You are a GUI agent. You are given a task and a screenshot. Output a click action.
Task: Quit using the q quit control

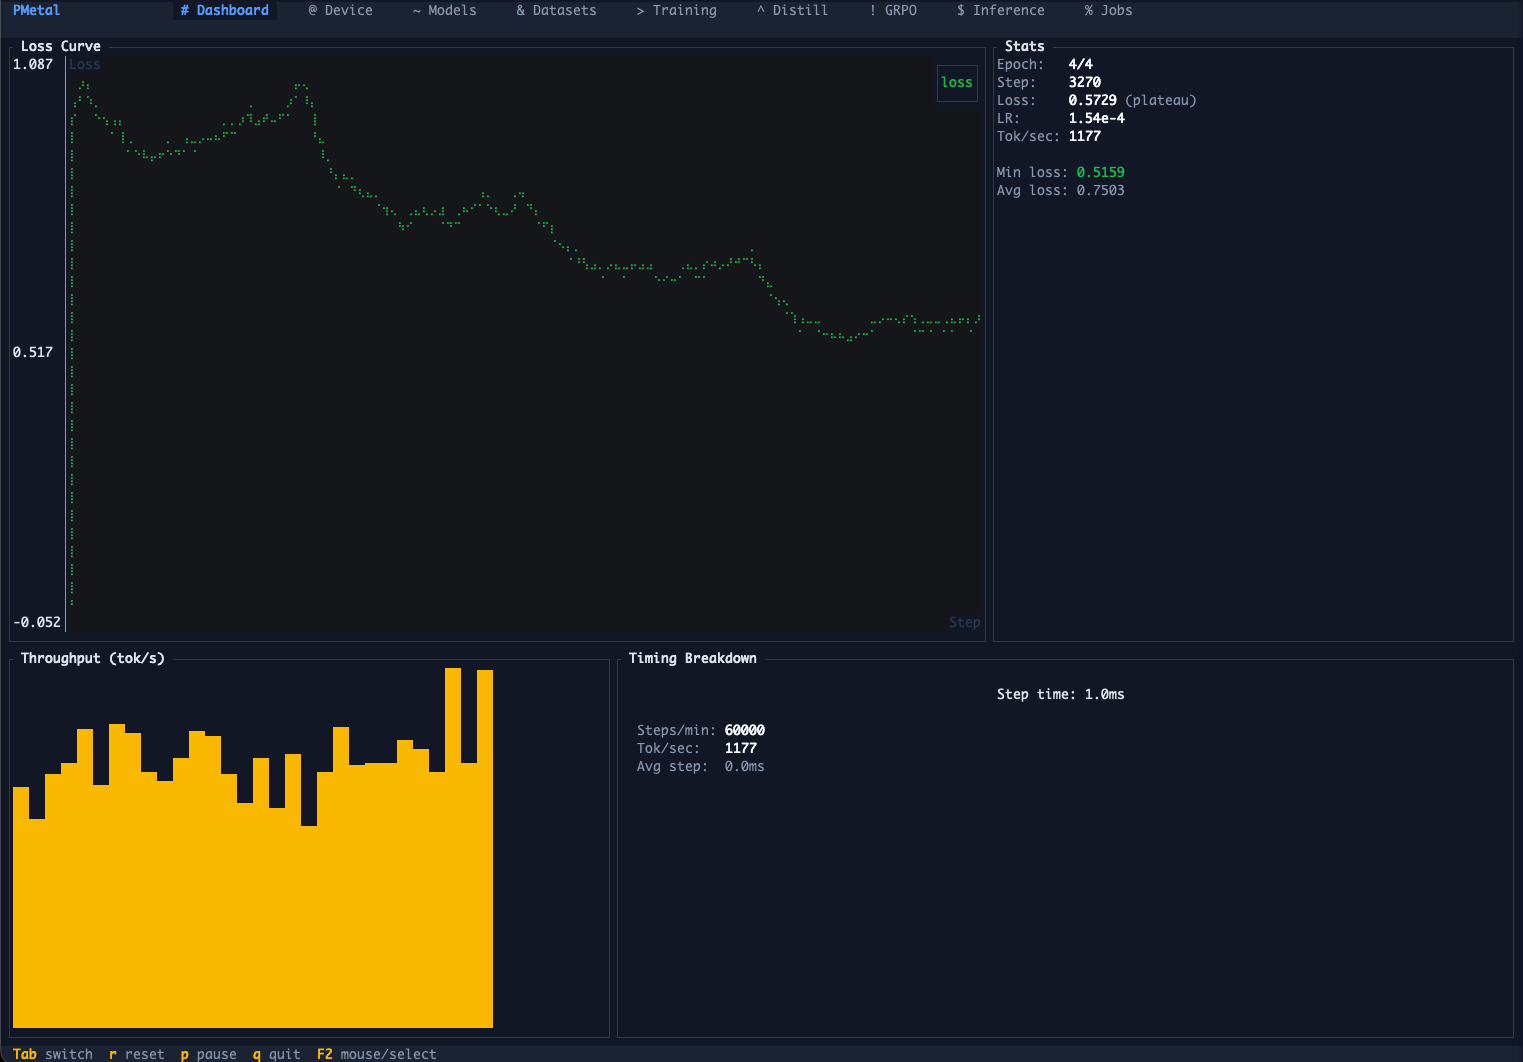(x=276, y=1053)
